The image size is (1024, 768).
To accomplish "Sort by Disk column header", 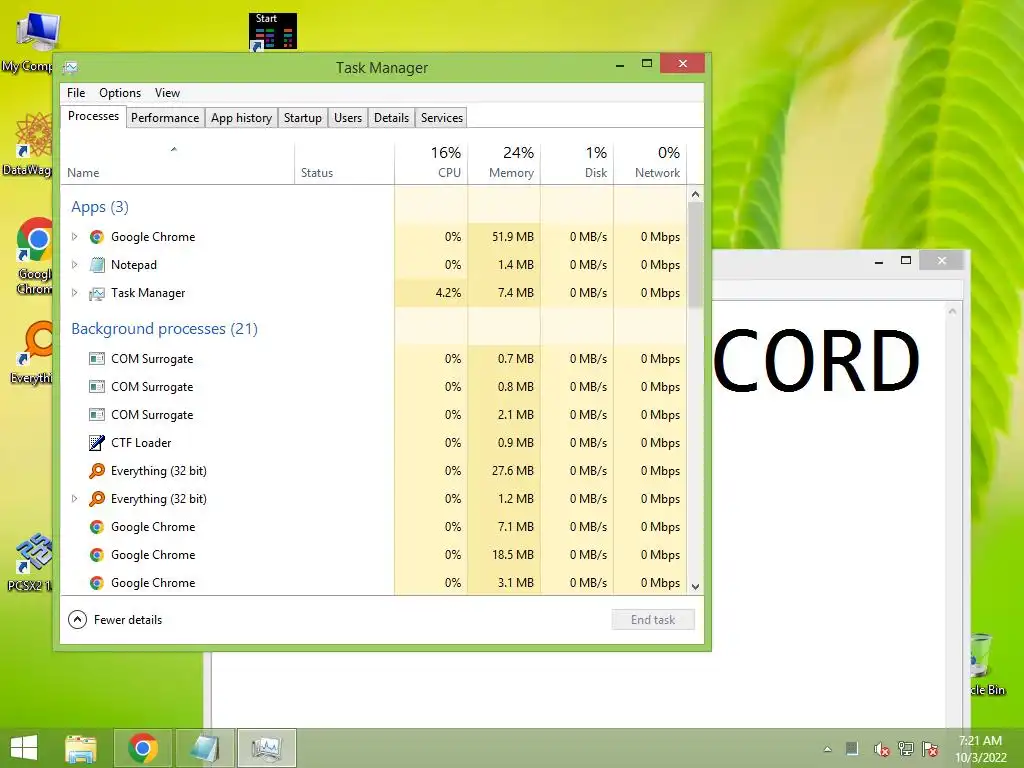I will click(x=577, y=164).
